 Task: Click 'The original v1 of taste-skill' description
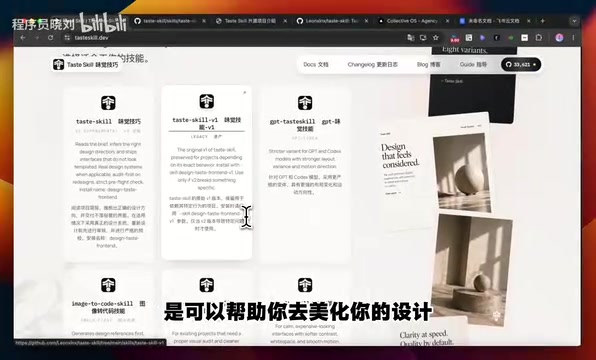tap(207, 168)
